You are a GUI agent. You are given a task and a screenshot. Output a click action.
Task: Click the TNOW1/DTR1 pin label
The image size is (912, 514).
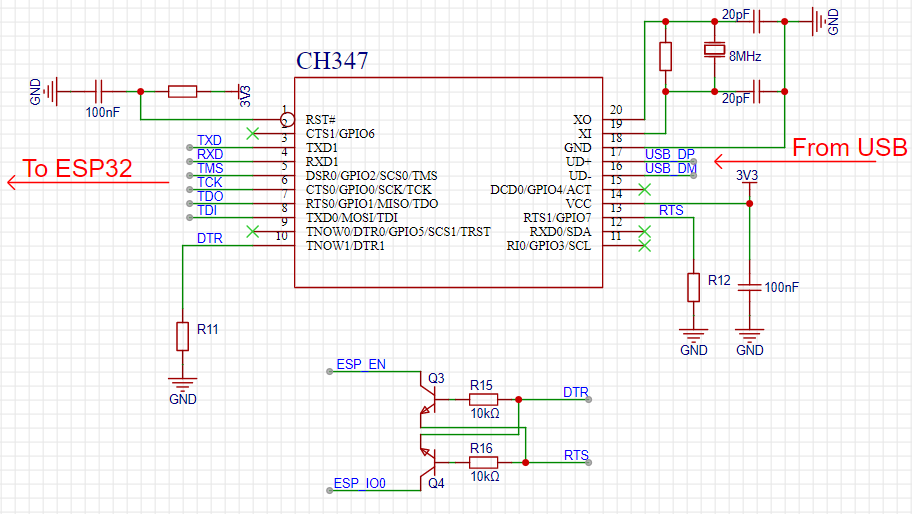tap(345, 245)
